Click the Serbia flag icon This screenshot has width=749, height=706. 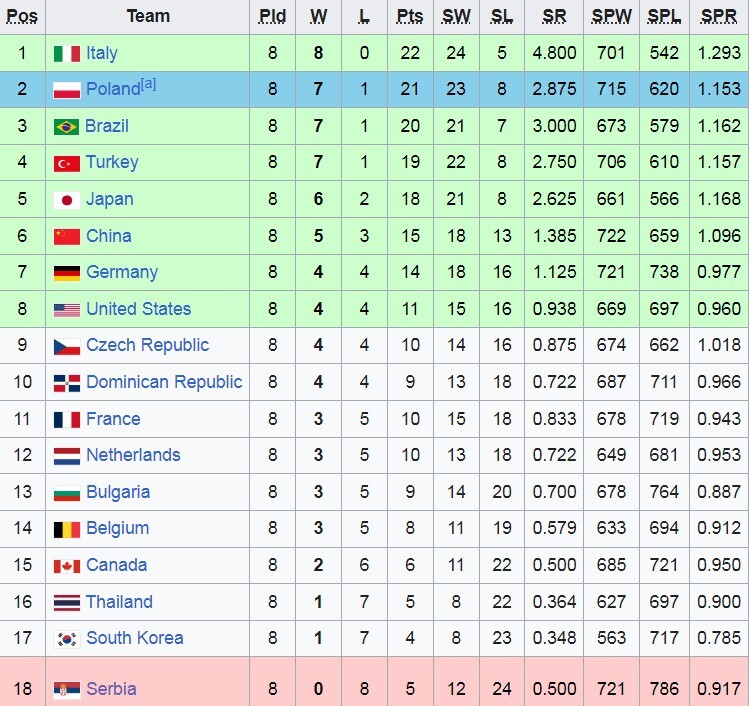(66, 689)
